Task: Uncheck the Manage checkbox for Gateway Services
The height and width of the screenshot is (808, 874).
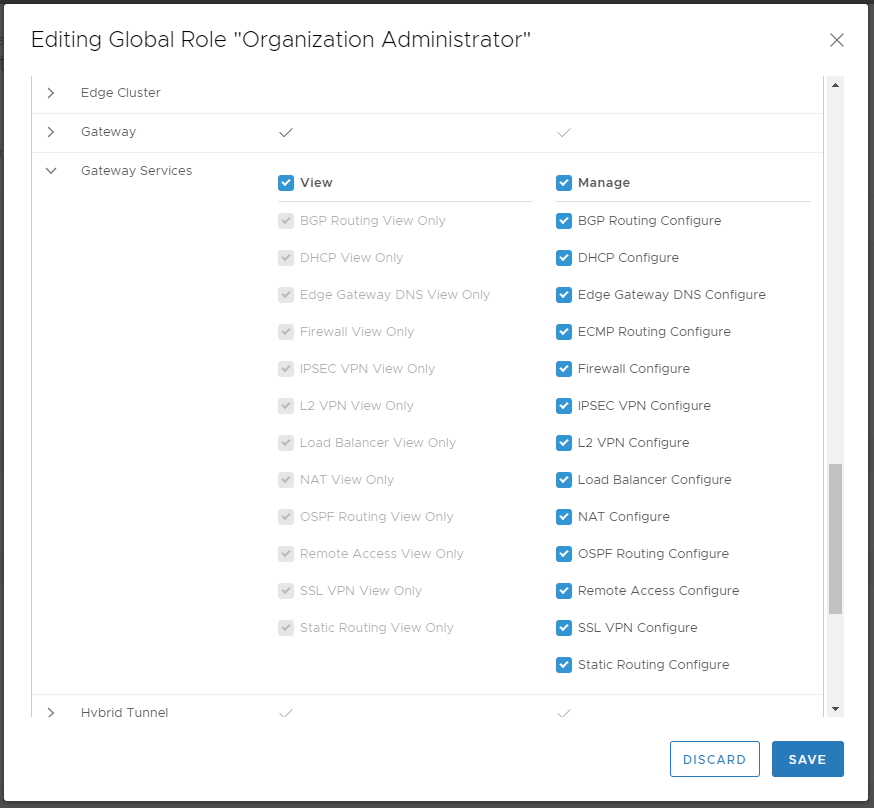Action: 564,183
